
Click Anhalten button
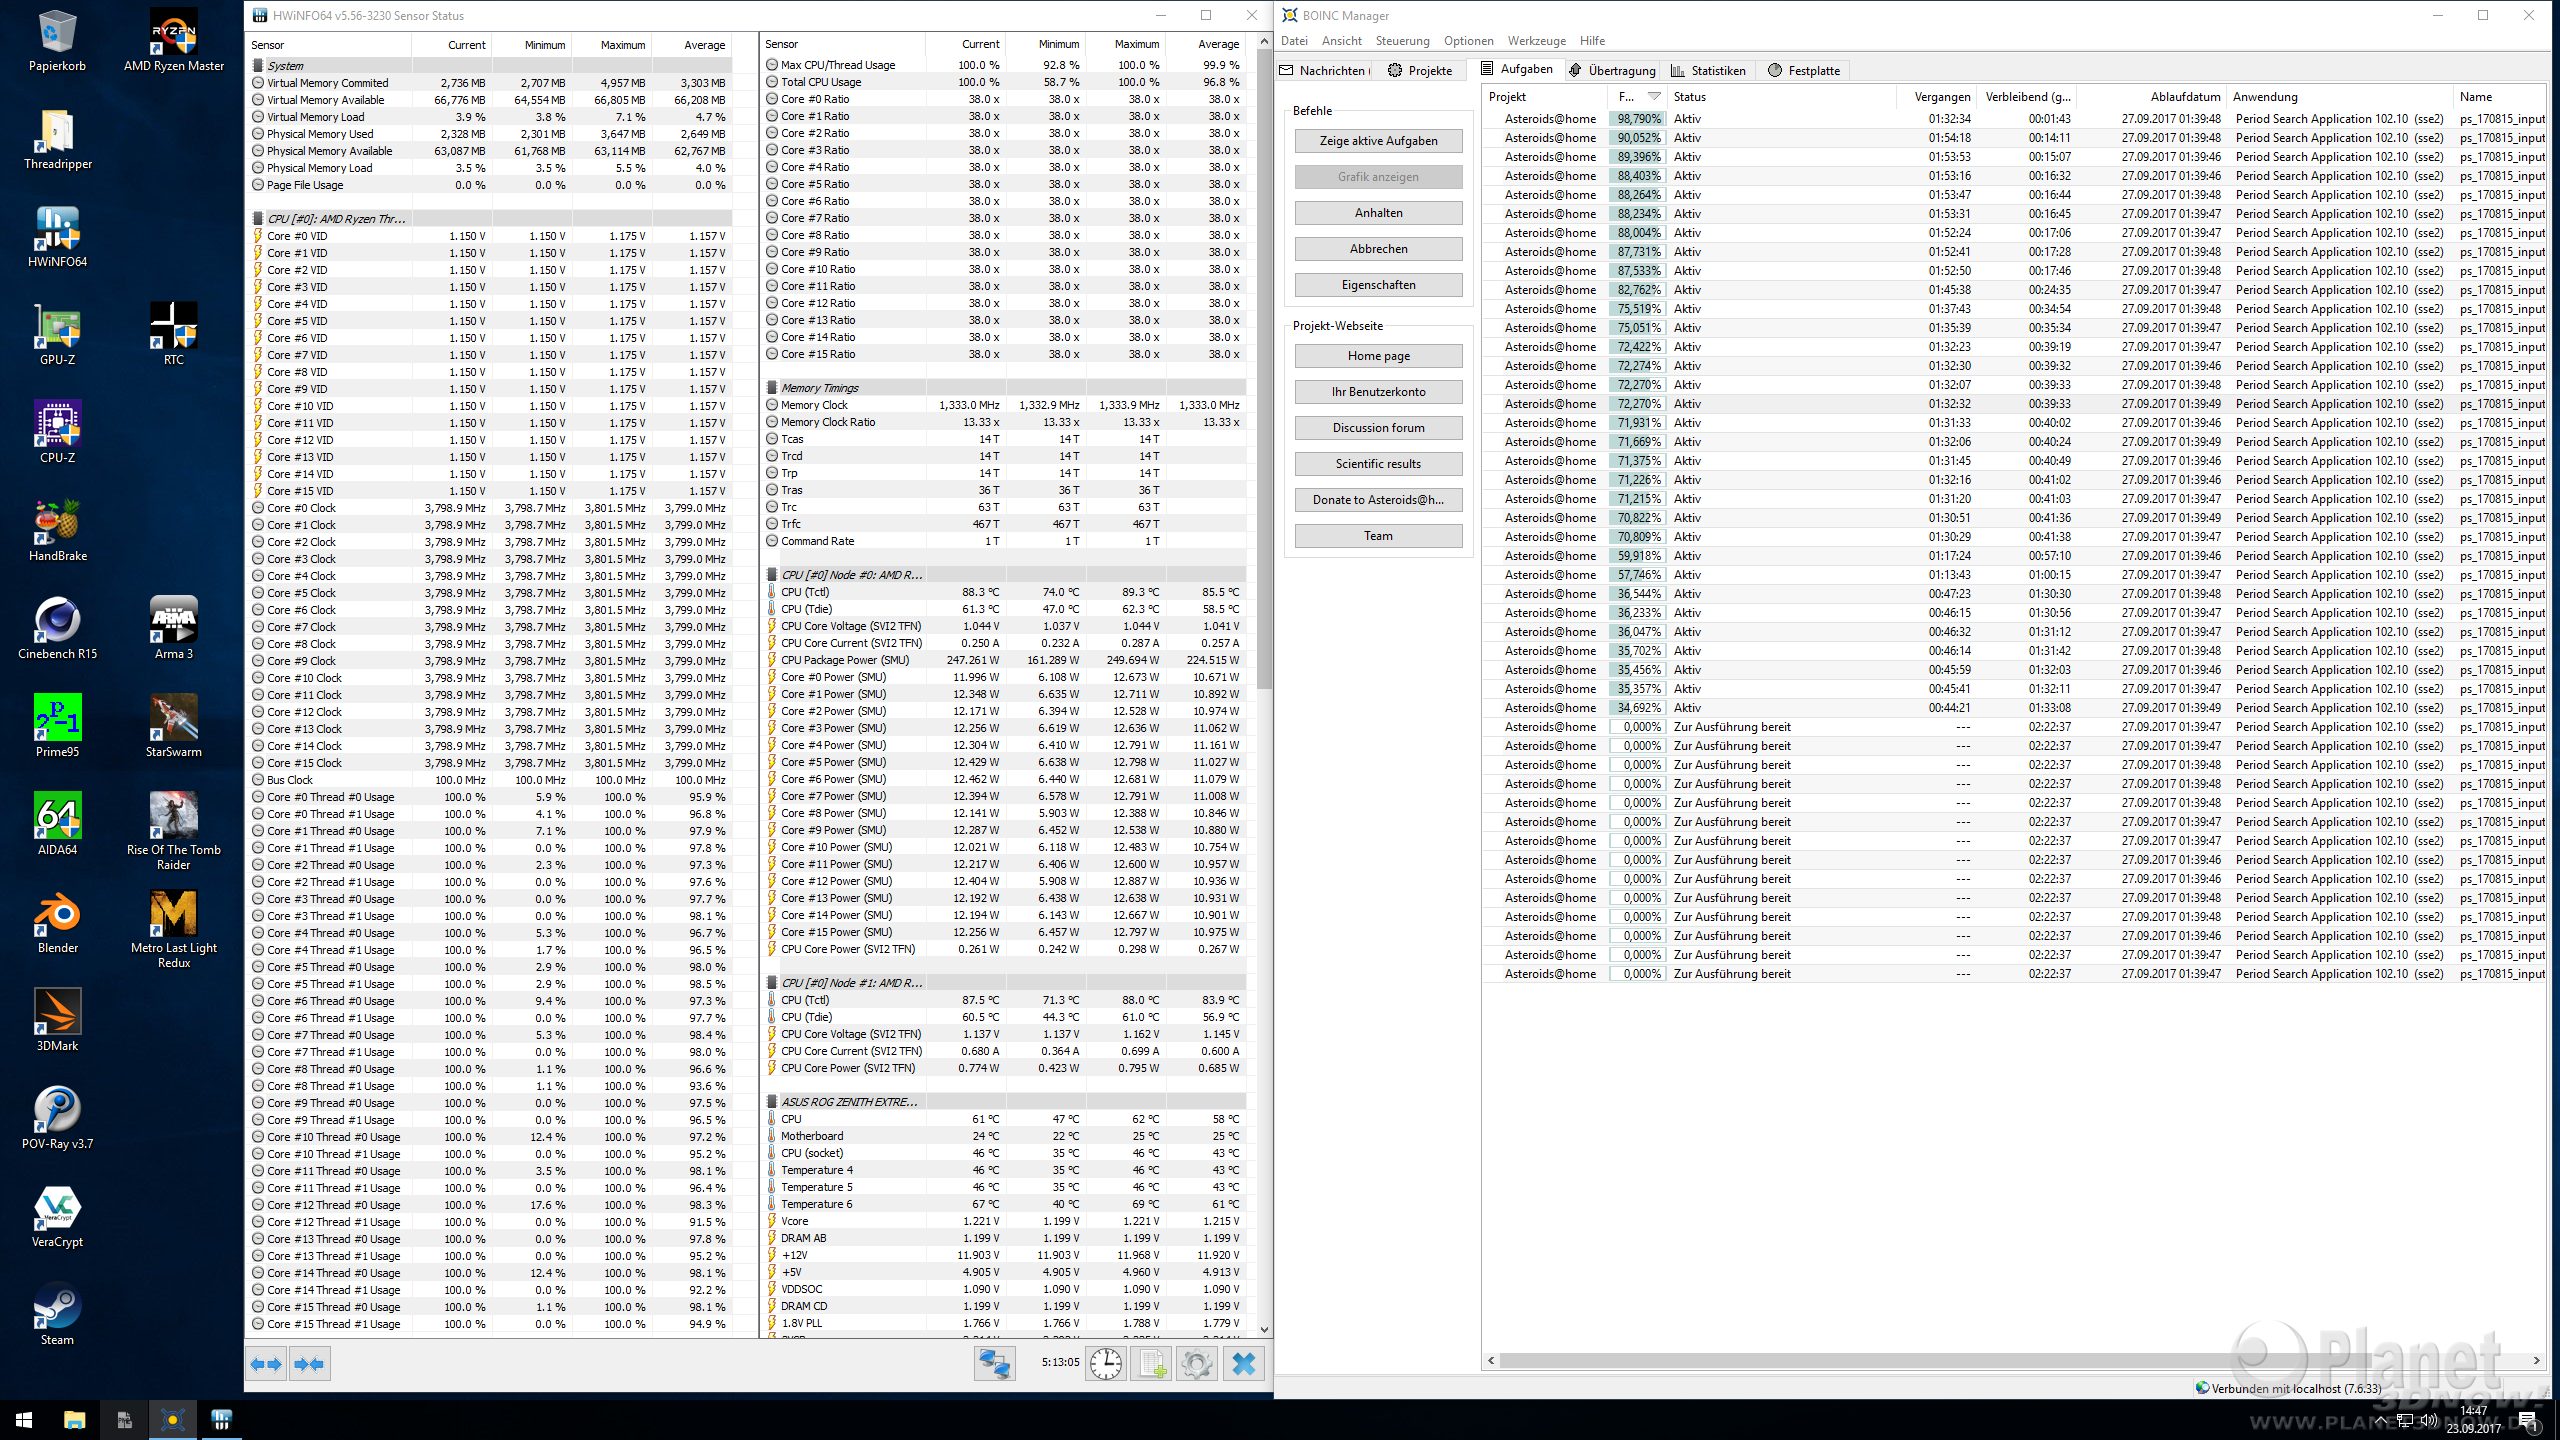tap(1378, 213)
